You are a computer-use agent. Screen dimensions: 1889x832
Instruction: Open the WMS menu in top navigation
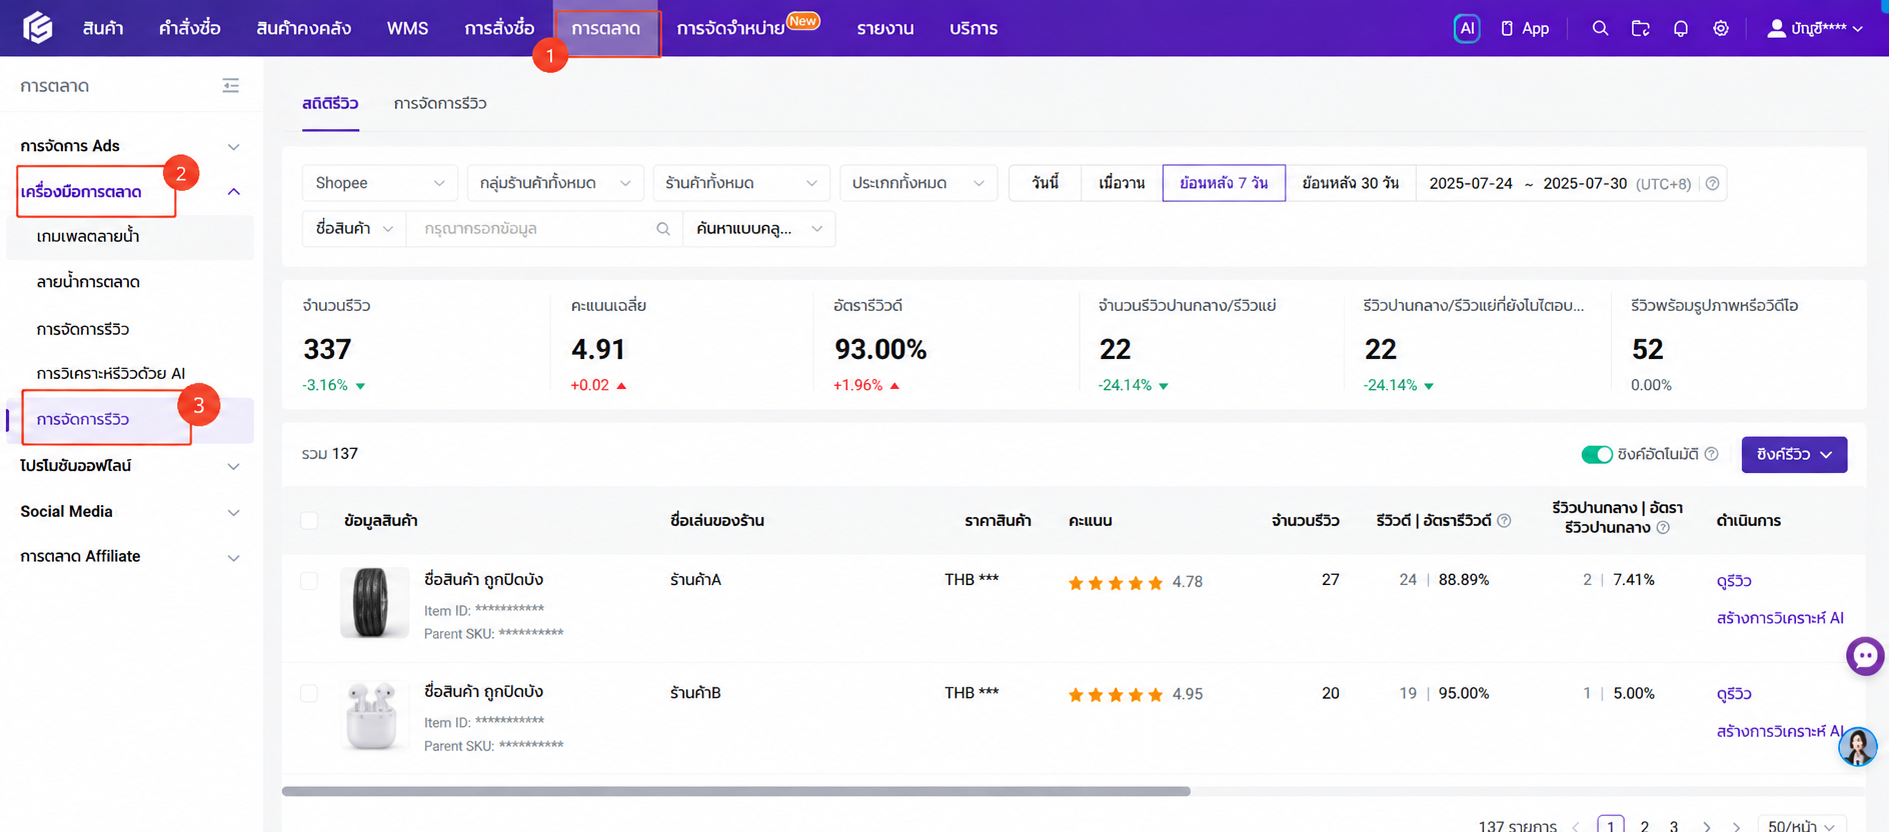click(407, 28)
